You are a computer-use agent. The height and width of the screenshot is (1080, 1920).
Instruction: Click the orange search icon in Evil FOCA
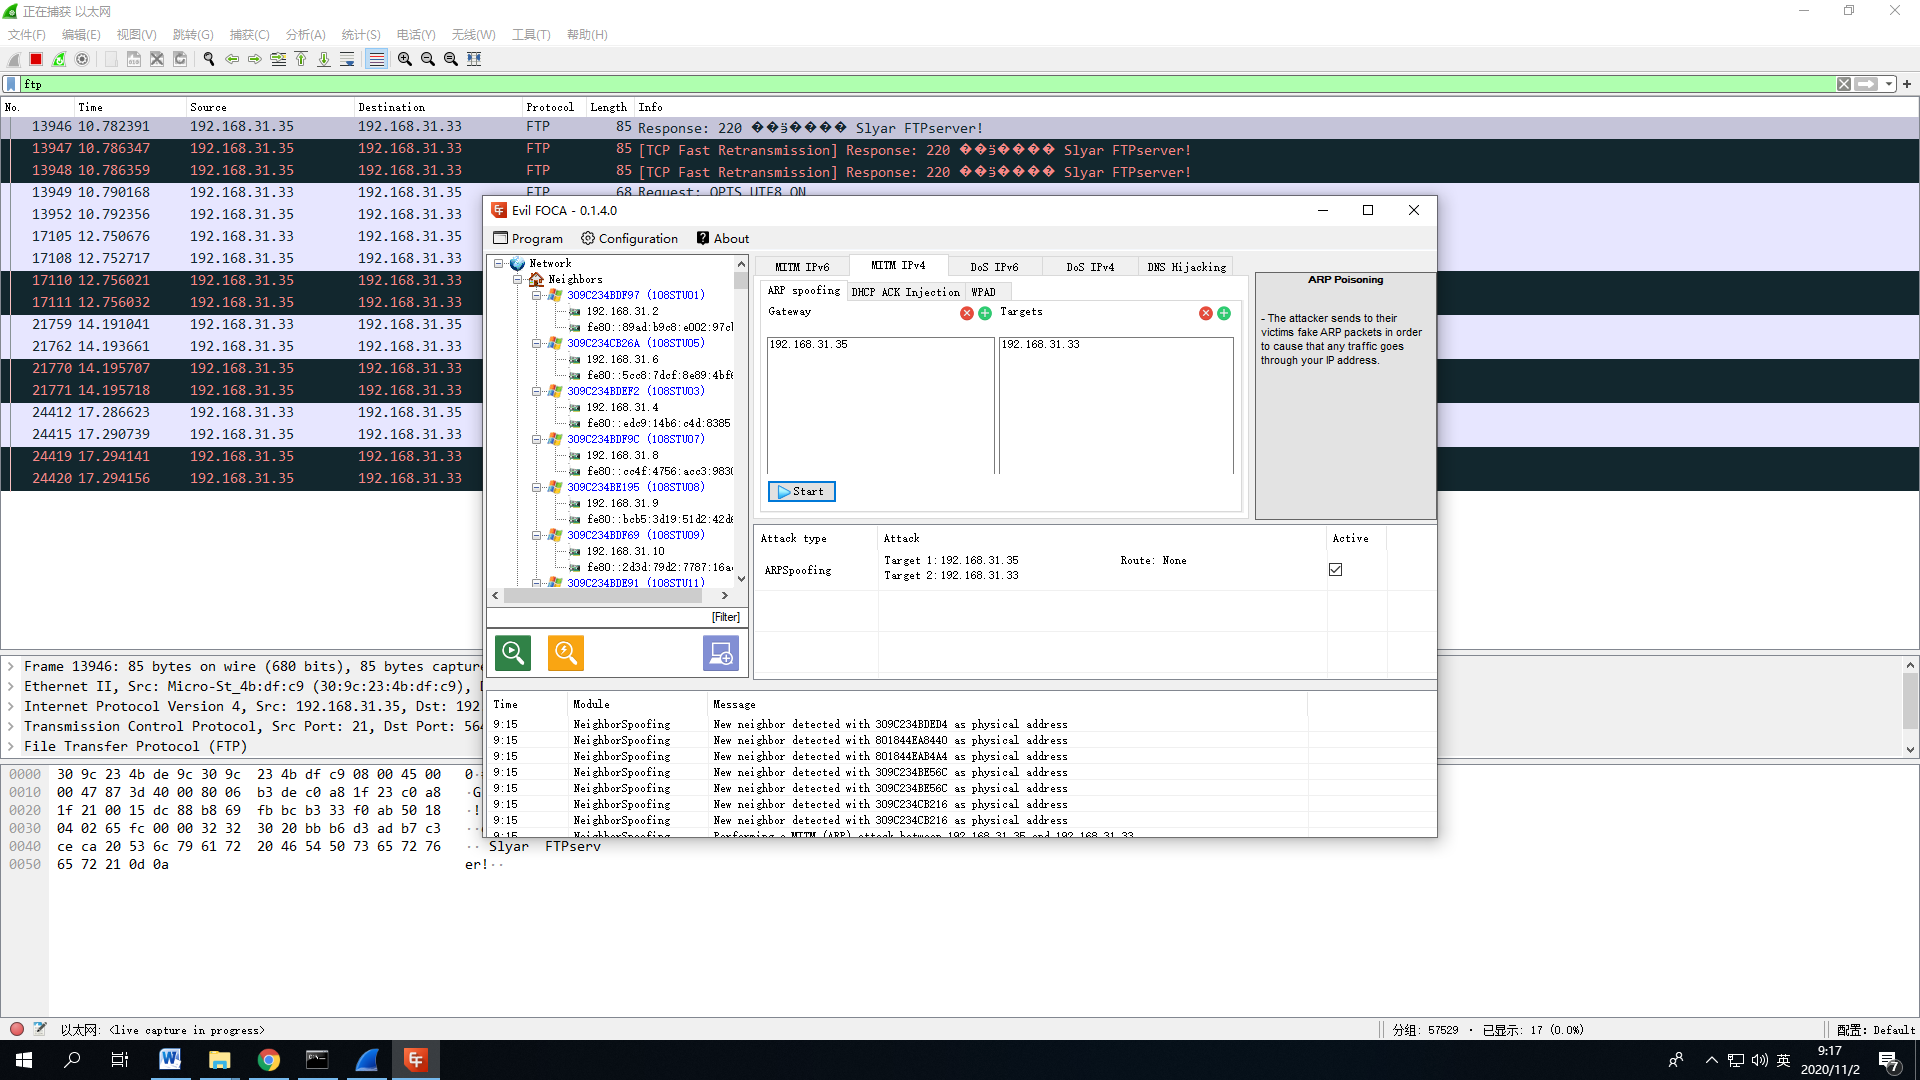coord(565,653)
